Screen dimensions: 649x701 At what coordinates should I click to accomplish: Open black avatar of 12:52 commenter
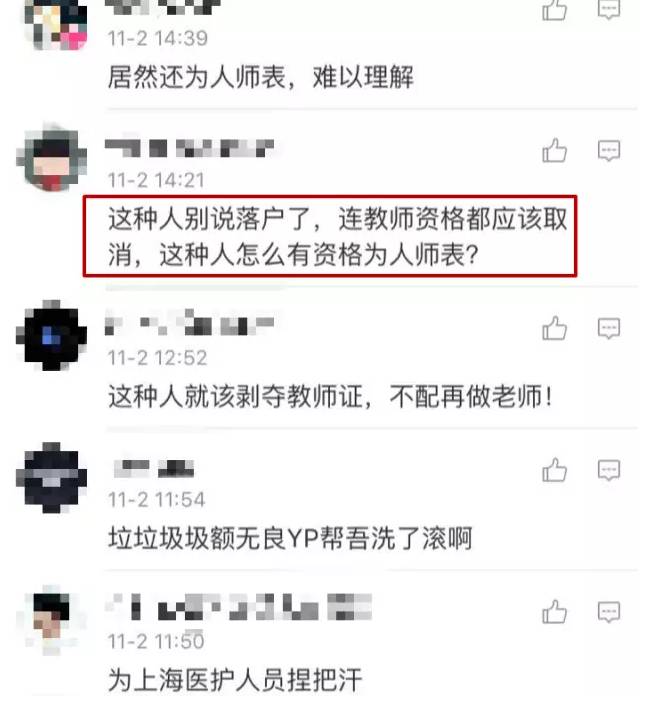point(51,335)
